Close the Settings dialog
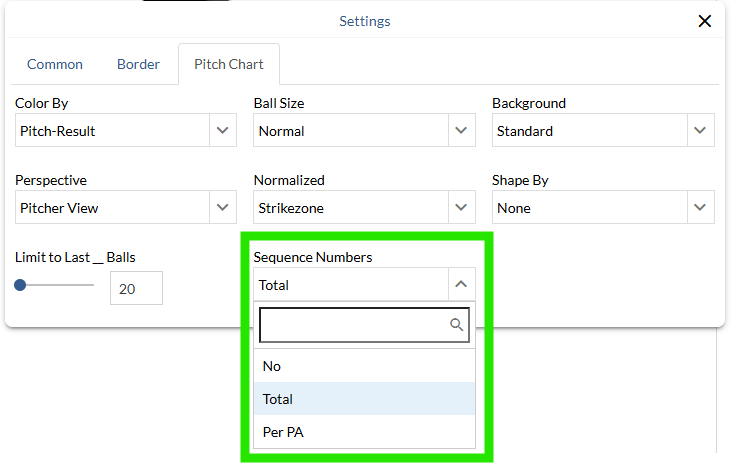731x464 pixels. (705, 21)
